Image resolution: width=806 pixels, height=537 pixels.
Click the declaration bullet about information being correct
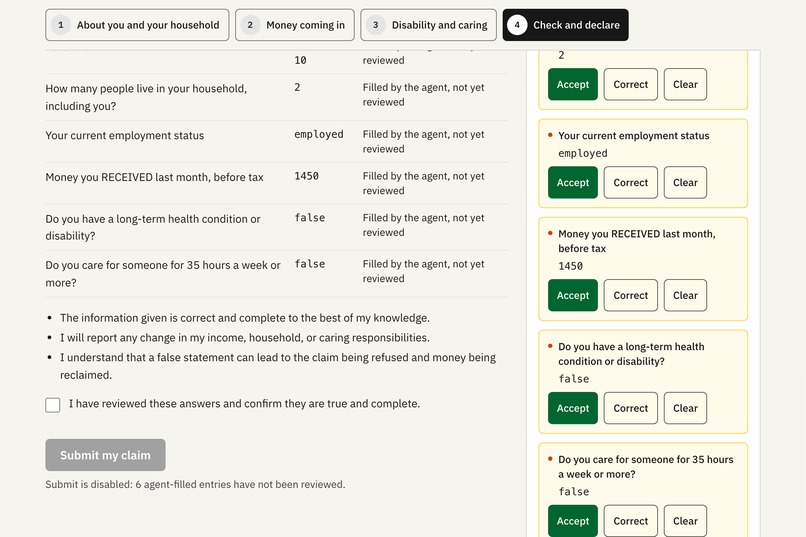tap(245, 318)
